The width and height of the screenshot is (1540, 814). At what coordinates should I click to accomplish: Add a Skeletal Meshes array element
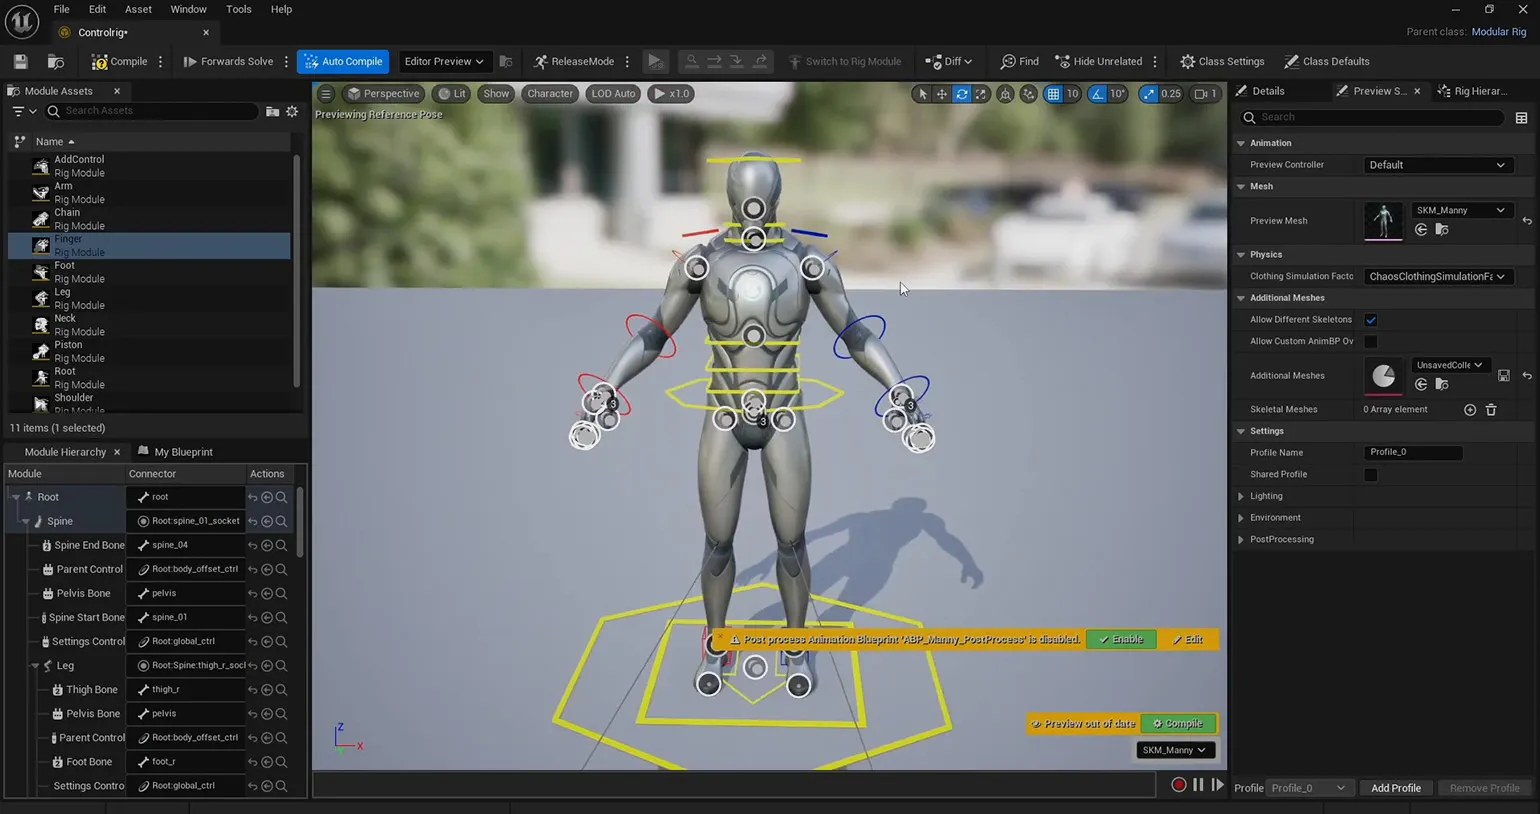(1470, 410)
